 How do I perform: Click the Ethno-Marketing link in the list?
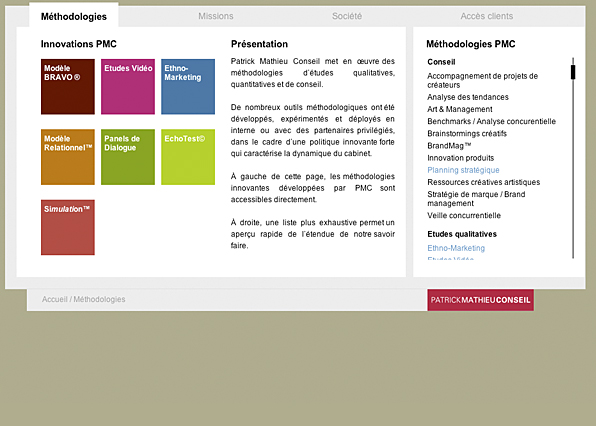point(456,248)
